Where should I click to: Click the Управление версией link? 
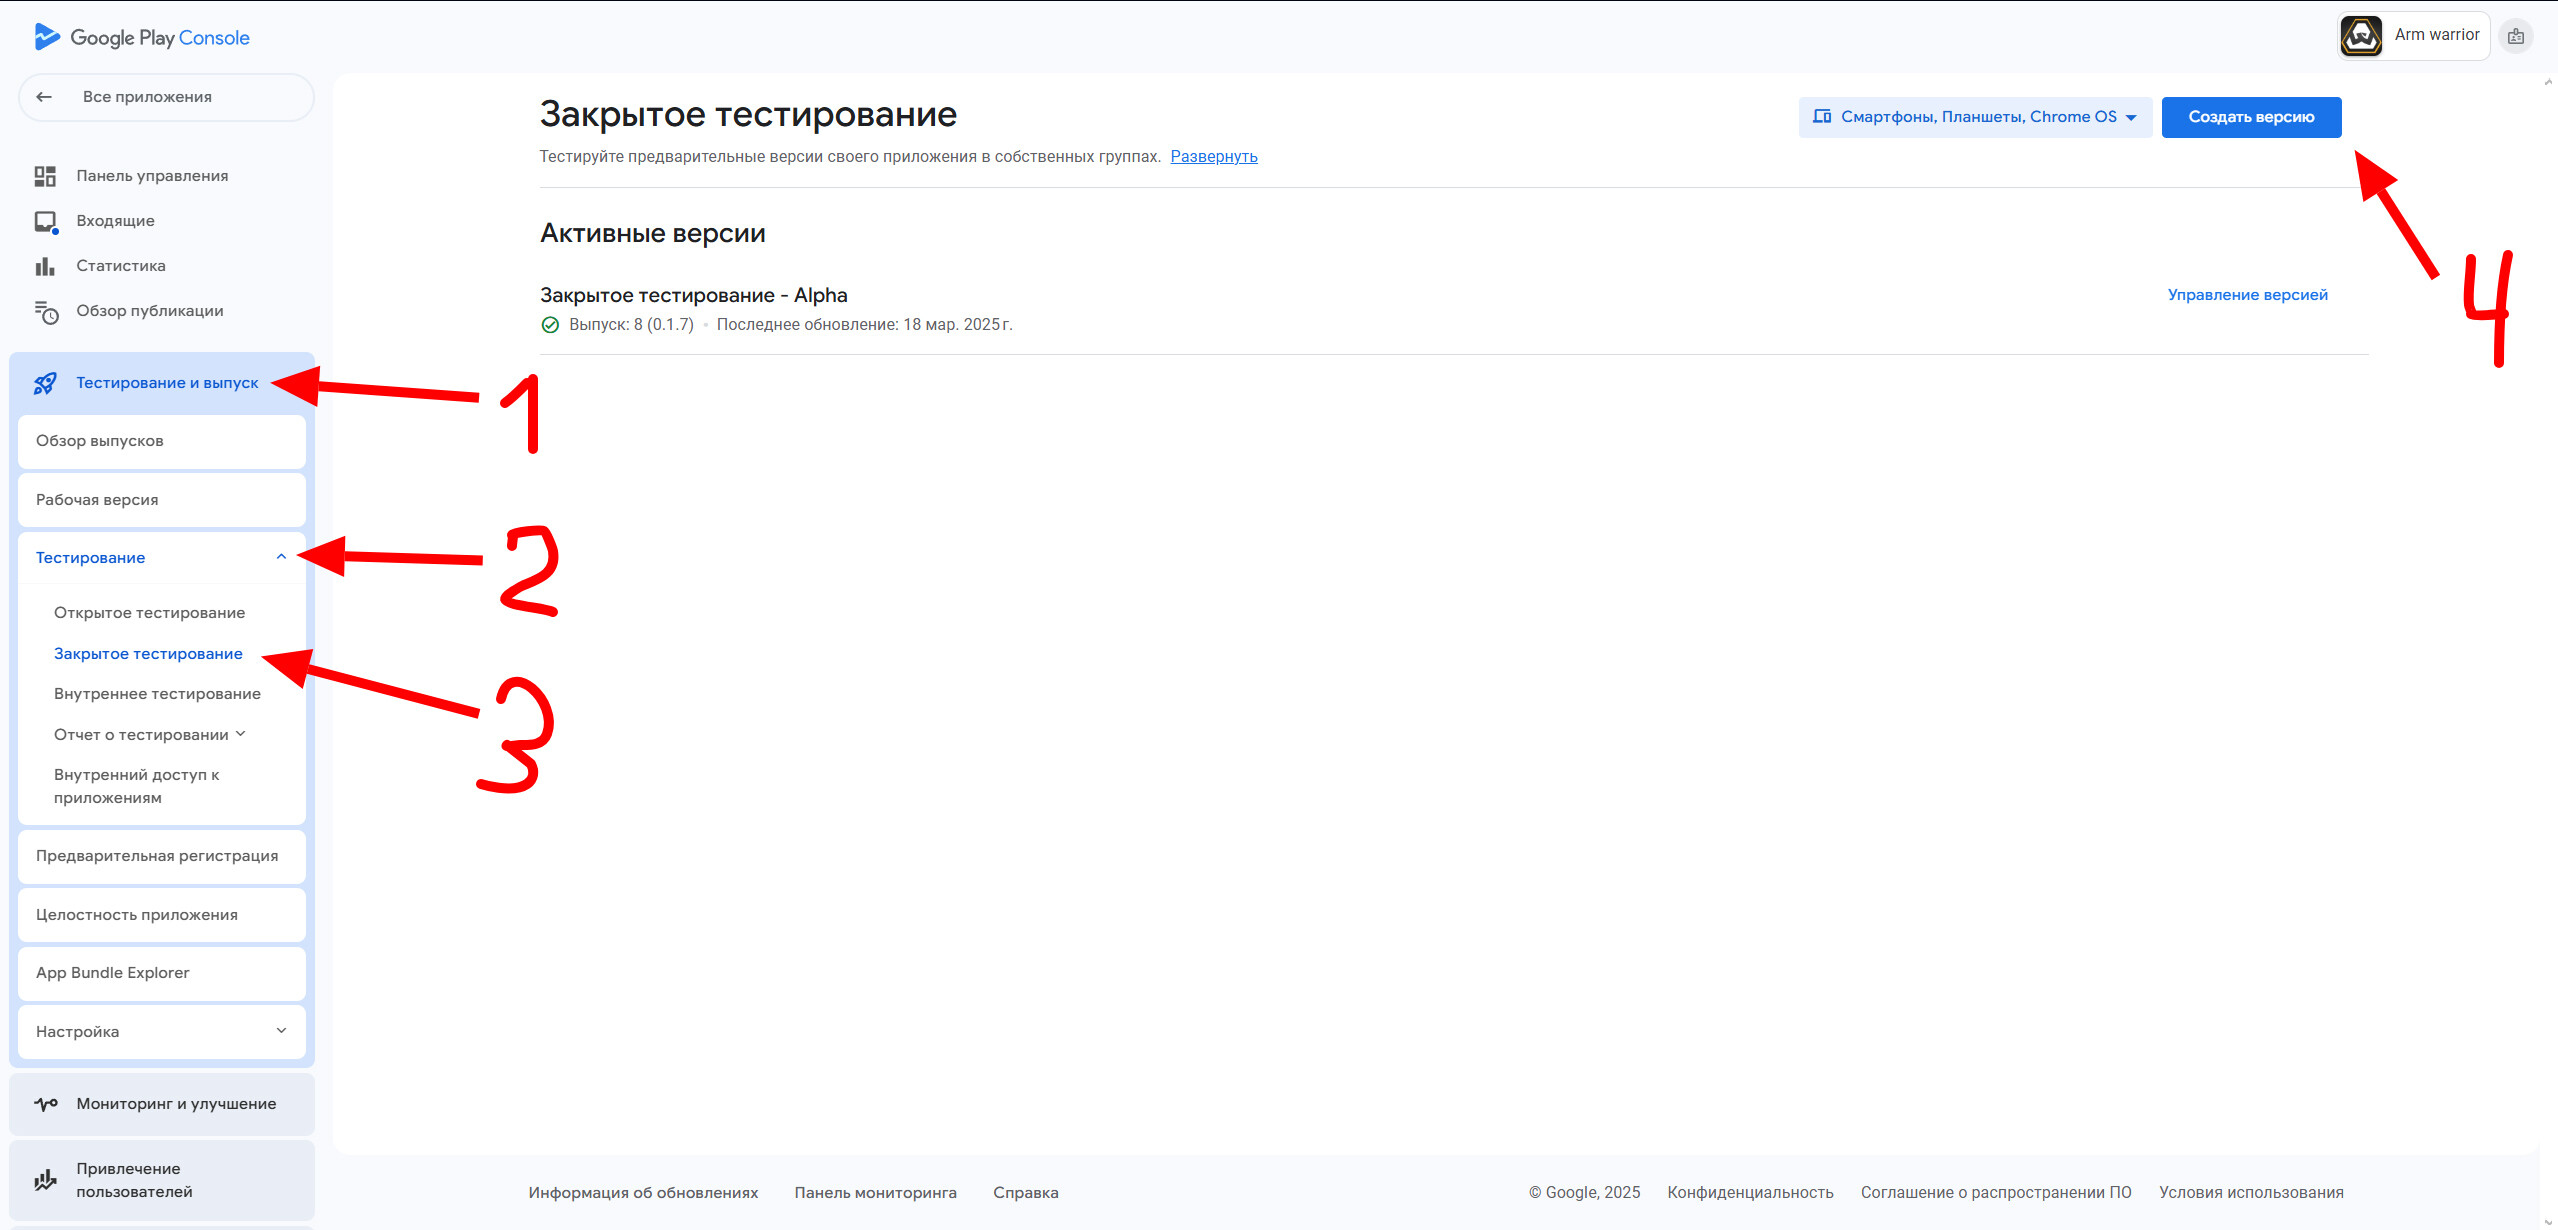point(2247,295)
